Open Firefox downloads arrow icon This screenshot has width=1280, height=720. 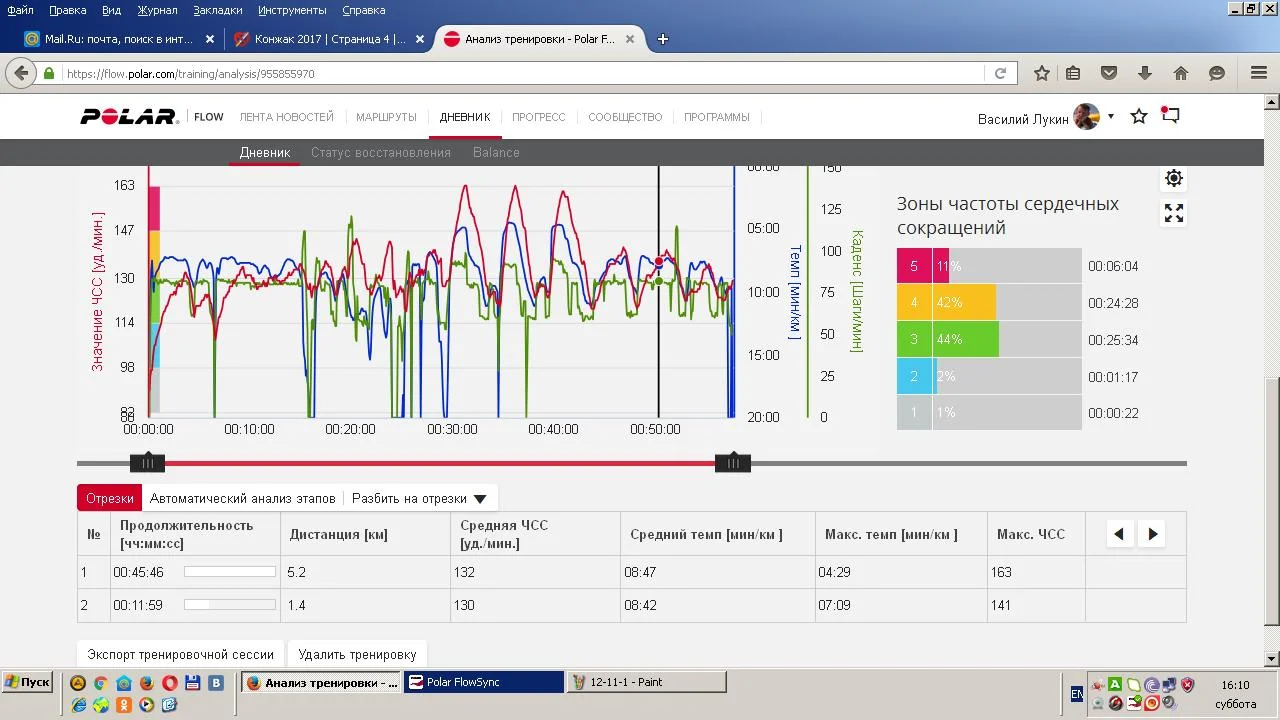pos(1145,73)
